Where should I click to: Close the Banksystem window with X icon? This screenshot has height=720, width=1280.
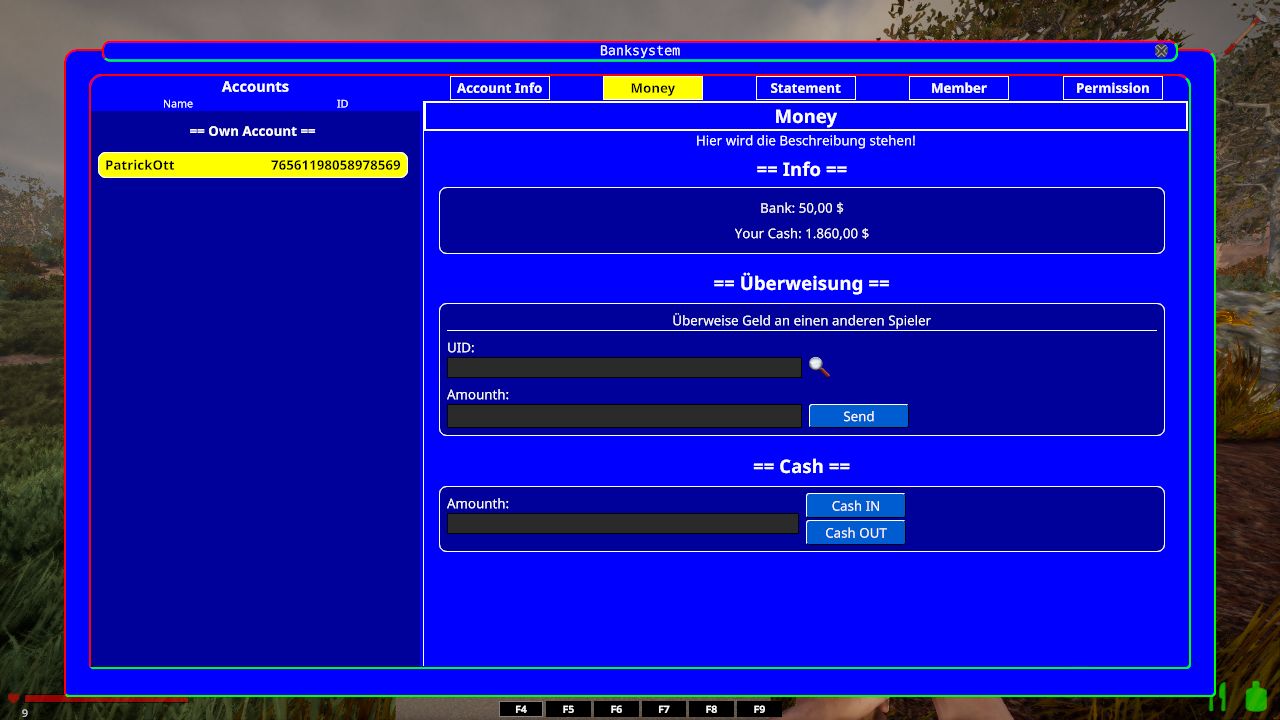1161,51
